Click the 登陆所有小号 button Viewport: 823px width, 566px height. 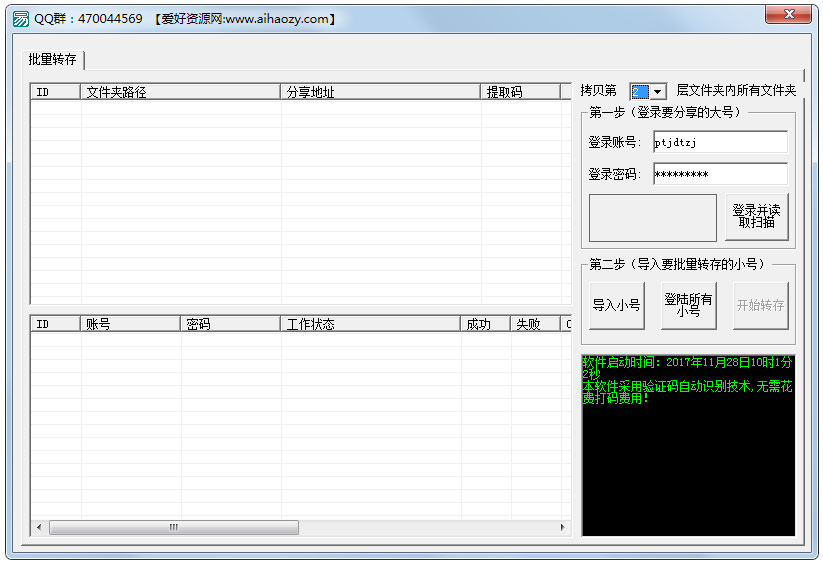688,306
